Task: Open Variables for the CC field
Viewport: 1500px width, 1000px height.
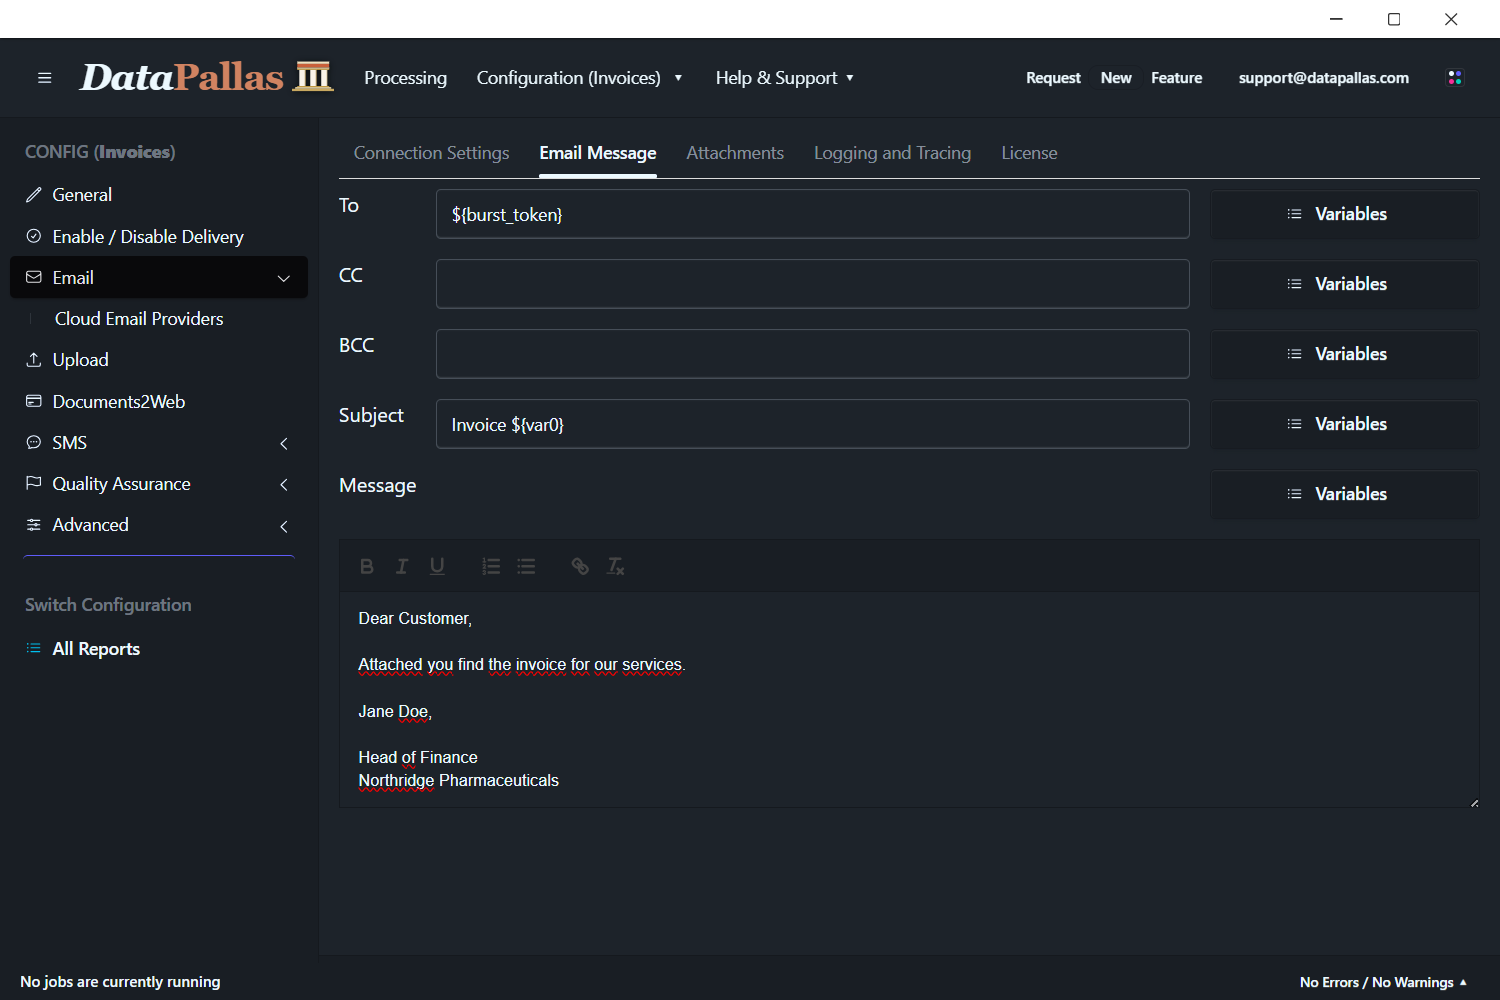Action: click(1344, 284)
